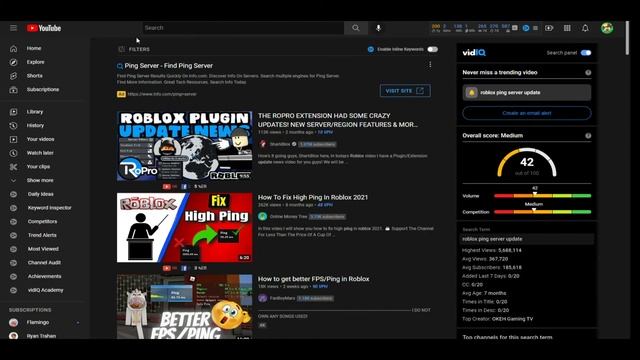Open the notifications bell
The height and width of the screenshot is (360, 640).
[x=585, y=28]
